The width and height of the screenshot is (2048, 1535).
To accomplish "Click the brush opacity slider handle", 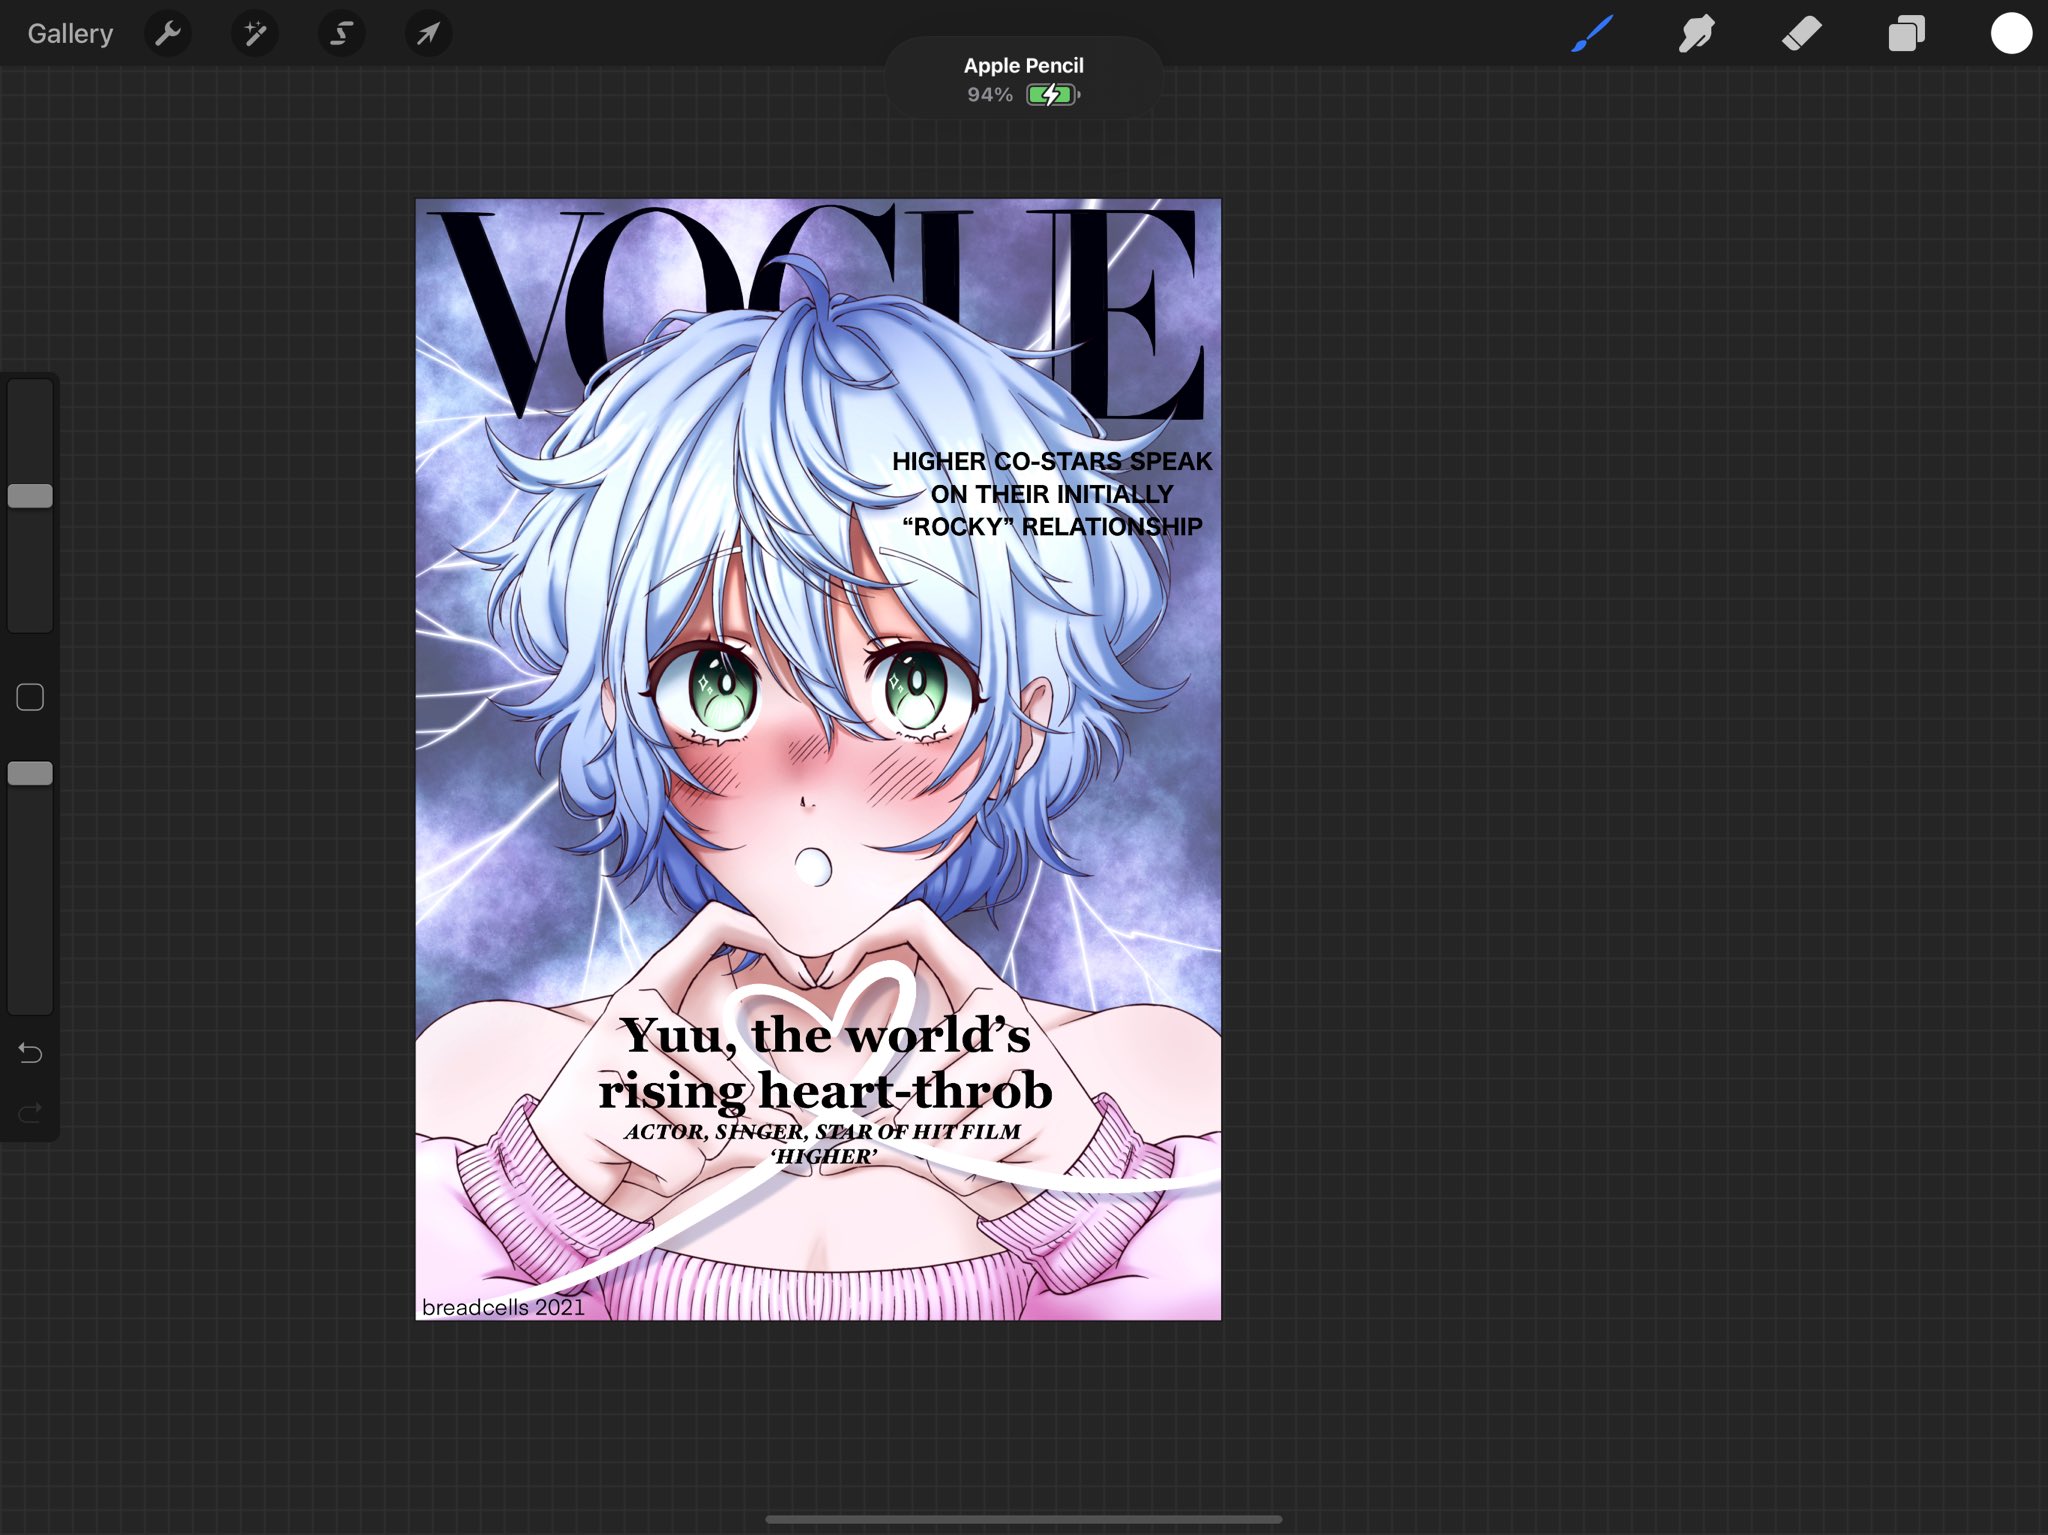I will (x=30, y=773).
